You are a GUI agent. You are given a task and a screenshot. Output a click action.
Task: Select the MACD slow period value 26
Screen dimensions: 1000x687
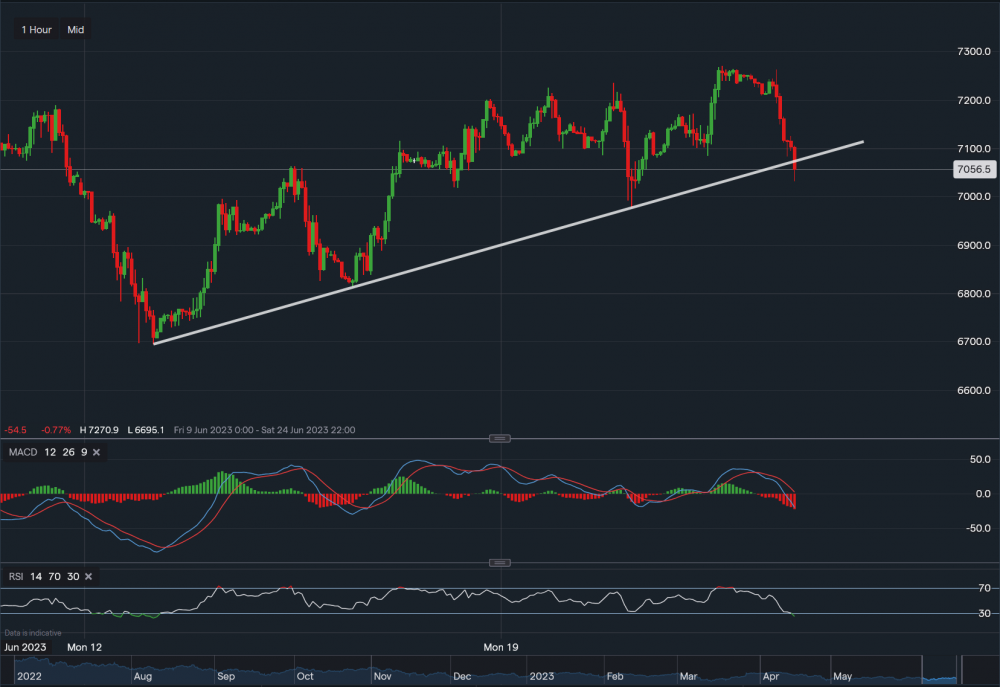(69, 453)
